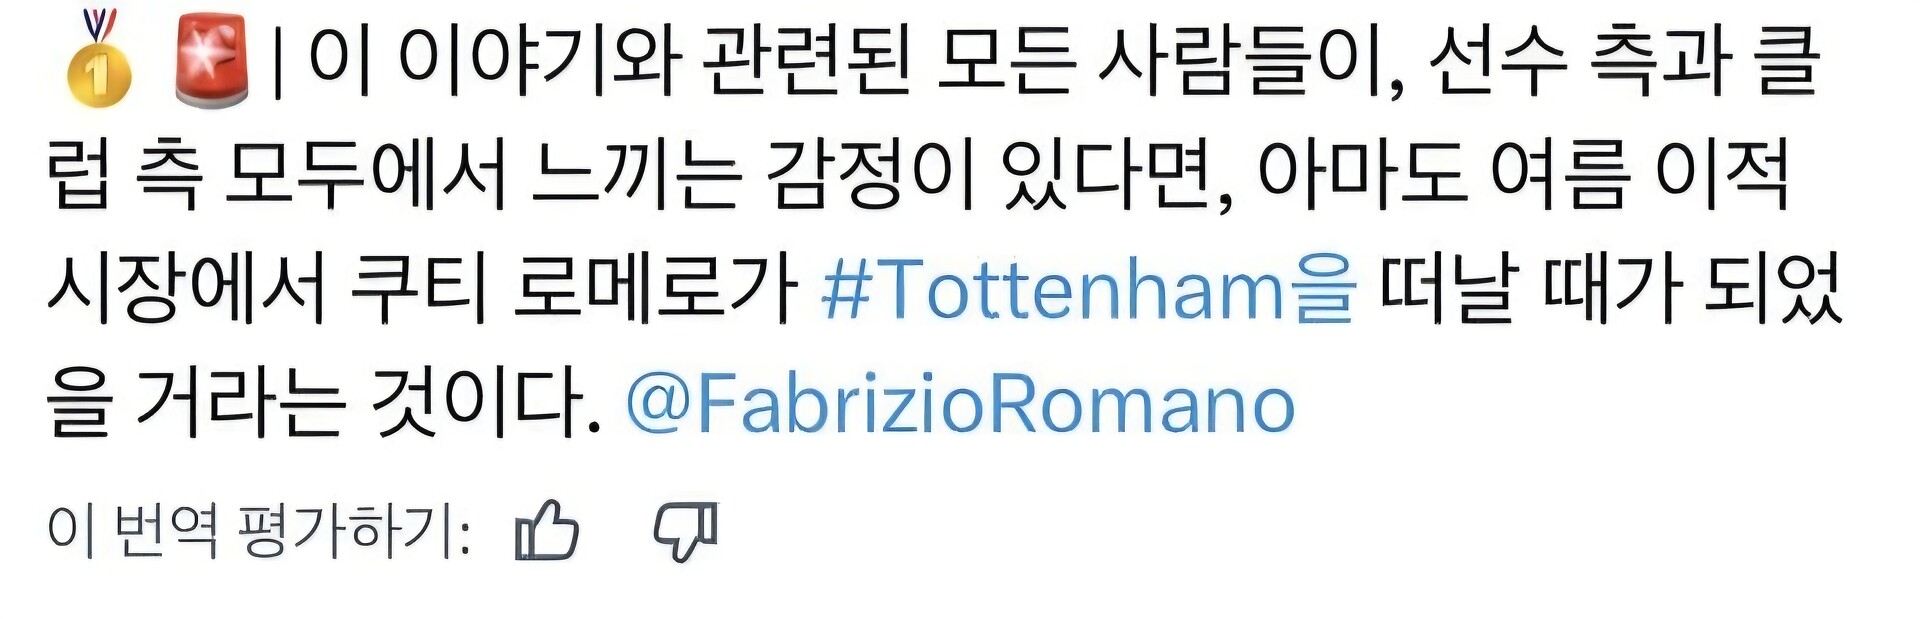Open the #Tottenham hashtag link

point(1088,290)
